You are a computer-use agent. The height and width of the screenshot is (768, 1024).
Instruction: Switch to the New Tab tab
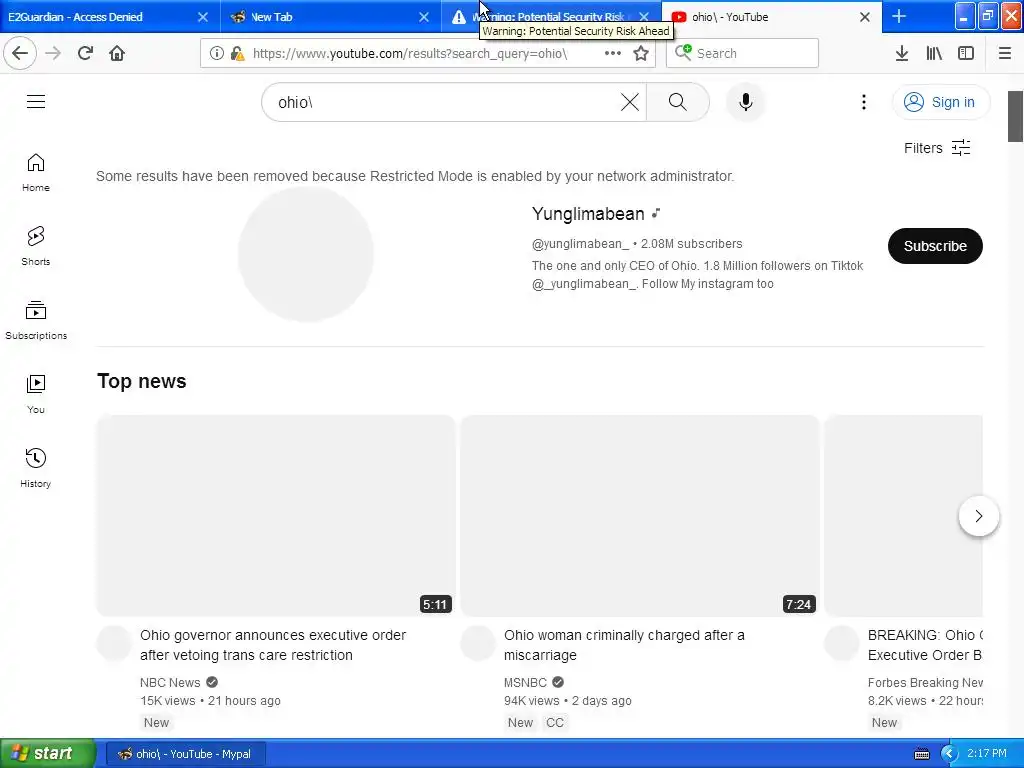tap(325, 17)
